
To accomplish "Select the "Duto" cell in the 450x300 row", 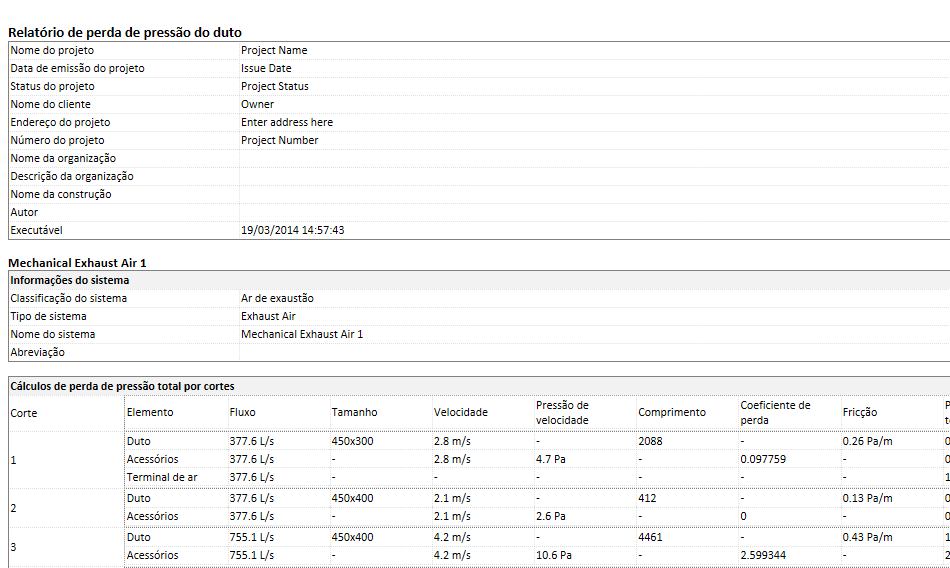I will pyautogui.click(x=139, y=441).
